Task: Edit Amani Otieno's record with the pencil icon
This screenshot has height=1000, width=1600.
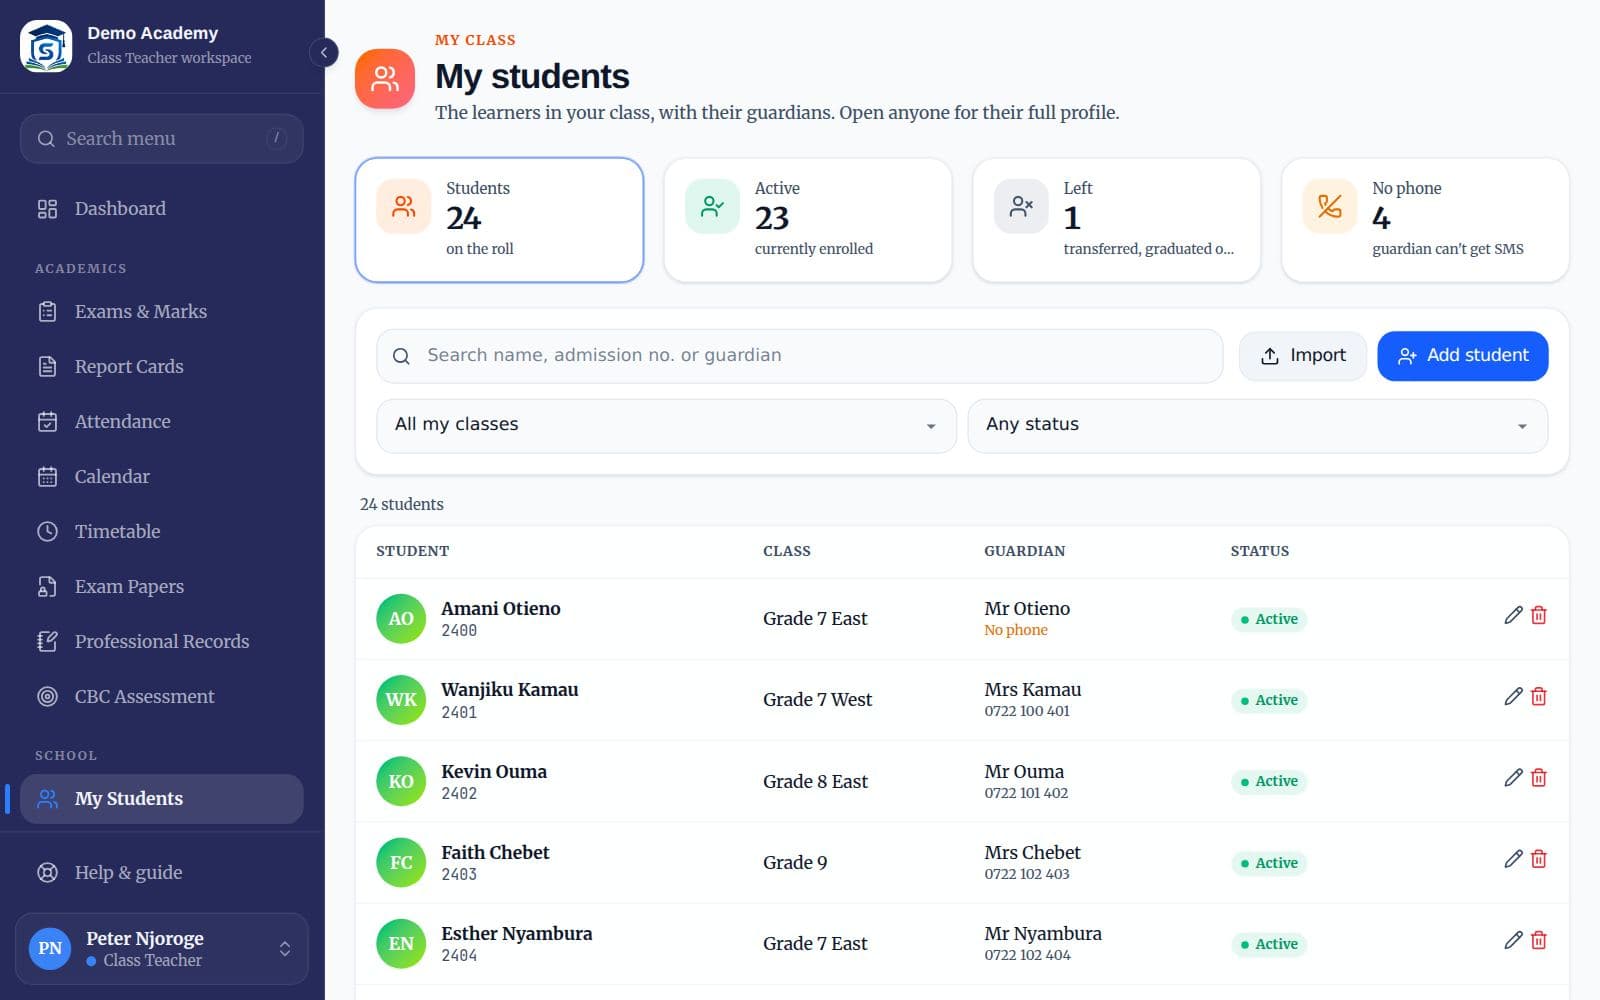Action: [1513, 615]
